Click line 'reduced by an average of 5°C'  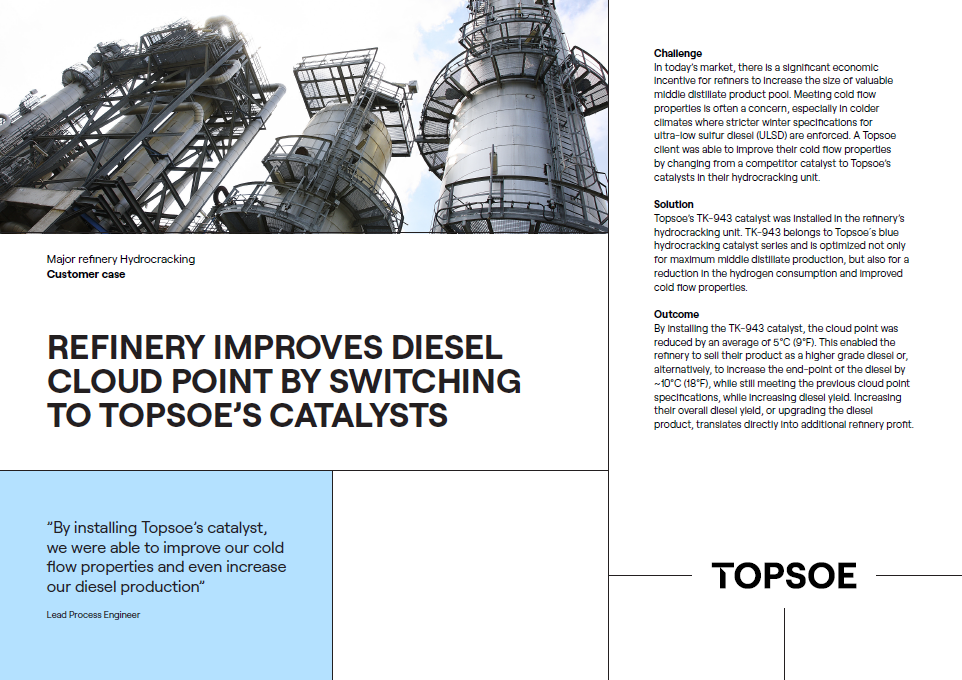pos(774,342)
